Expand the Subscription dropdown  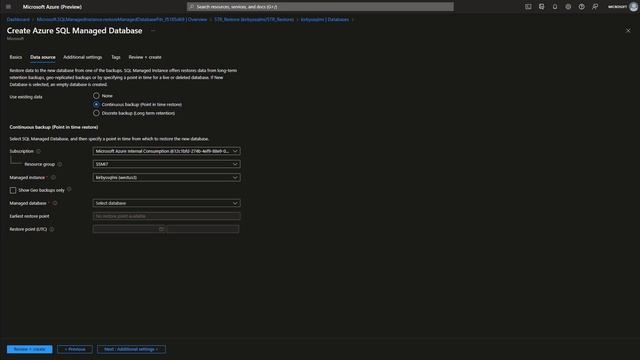point(167,151)
